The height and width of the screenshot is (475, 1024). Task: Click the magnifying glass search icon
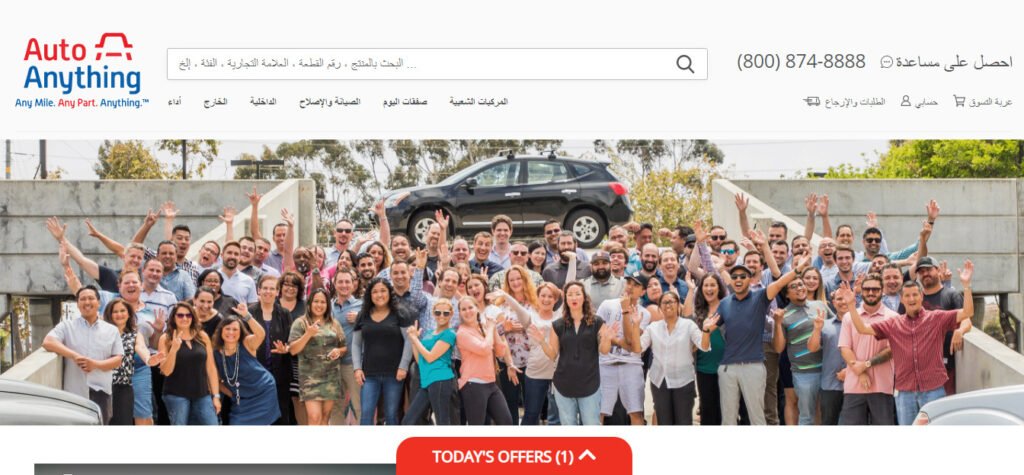(x=685, y=64)
